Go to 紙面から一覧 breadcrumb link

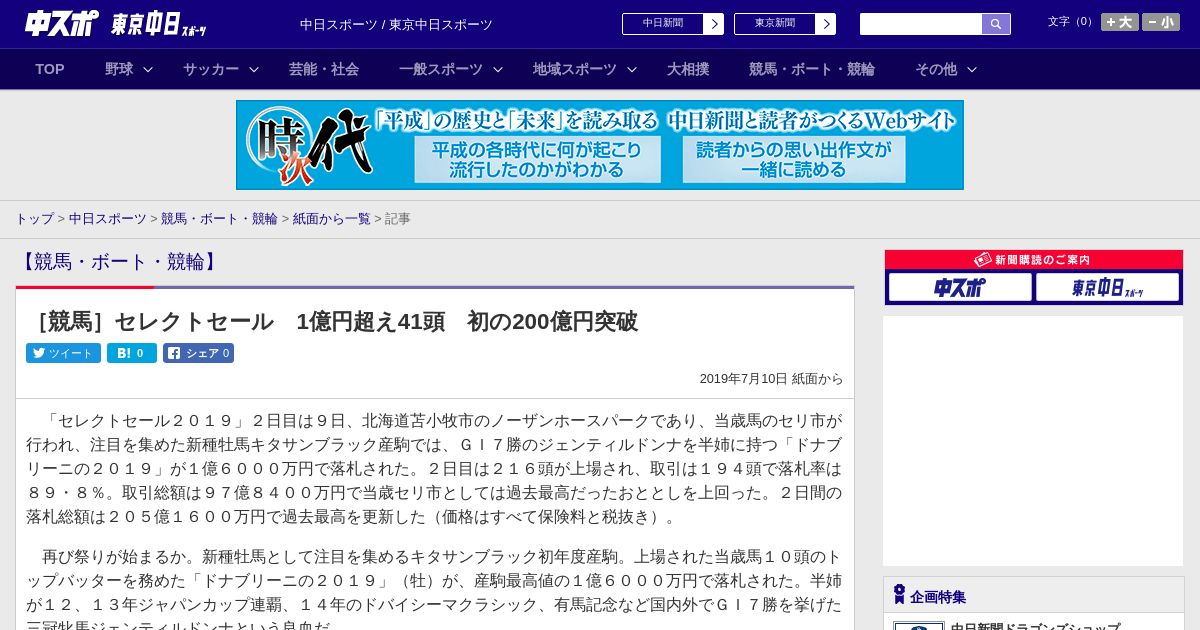pyautogui.click(x=332, y=218)
